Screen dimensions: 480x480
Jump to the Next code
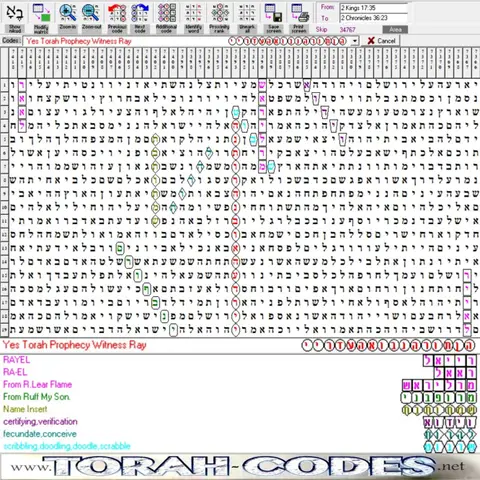pyautogui.click(x=140, y=17)
